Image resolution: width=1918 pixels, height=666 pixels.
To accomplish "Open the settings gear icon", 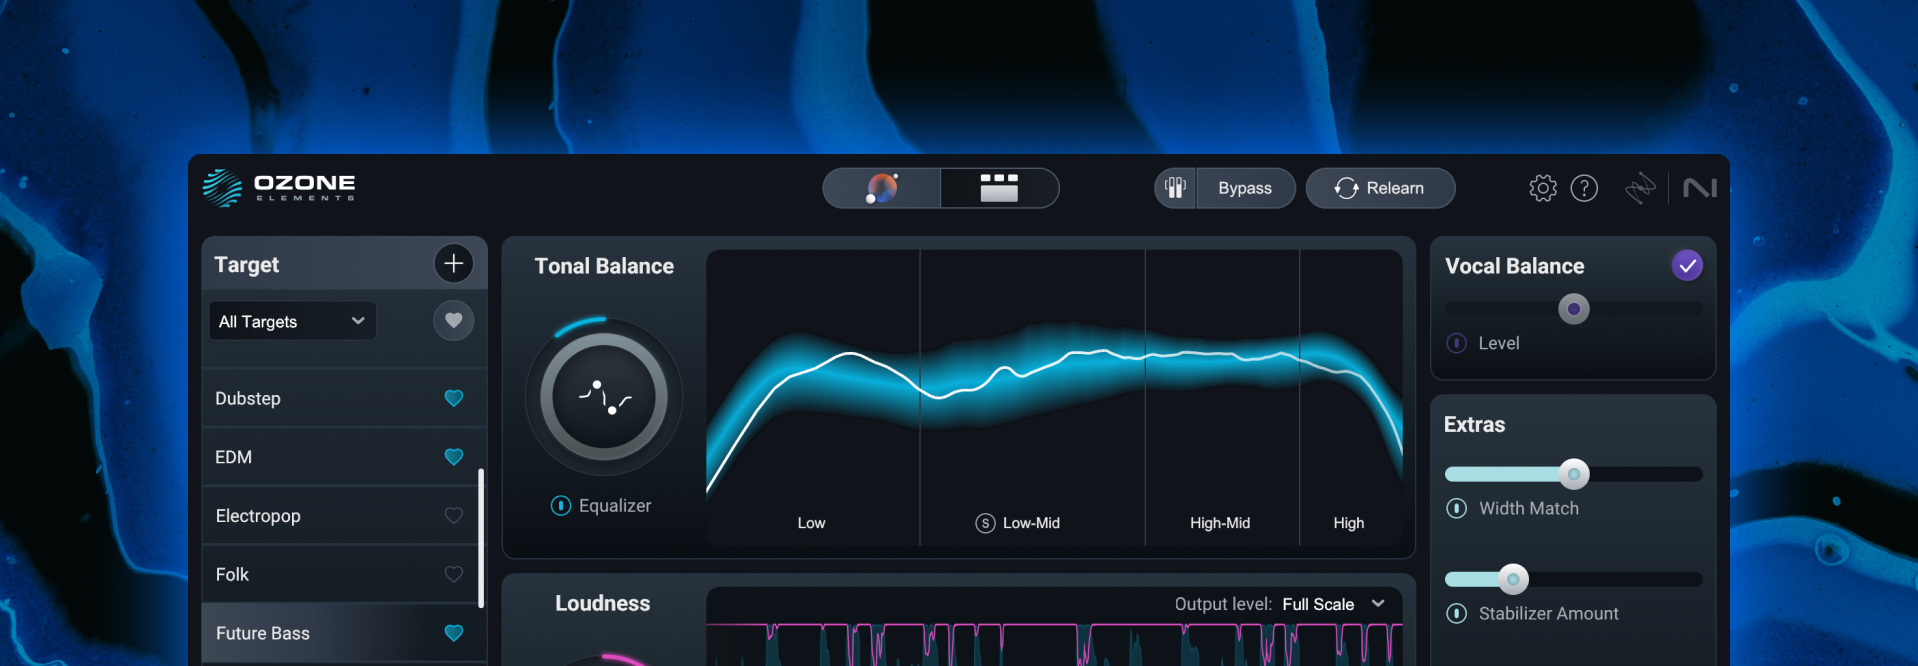I will click(x=1543, y=188).
